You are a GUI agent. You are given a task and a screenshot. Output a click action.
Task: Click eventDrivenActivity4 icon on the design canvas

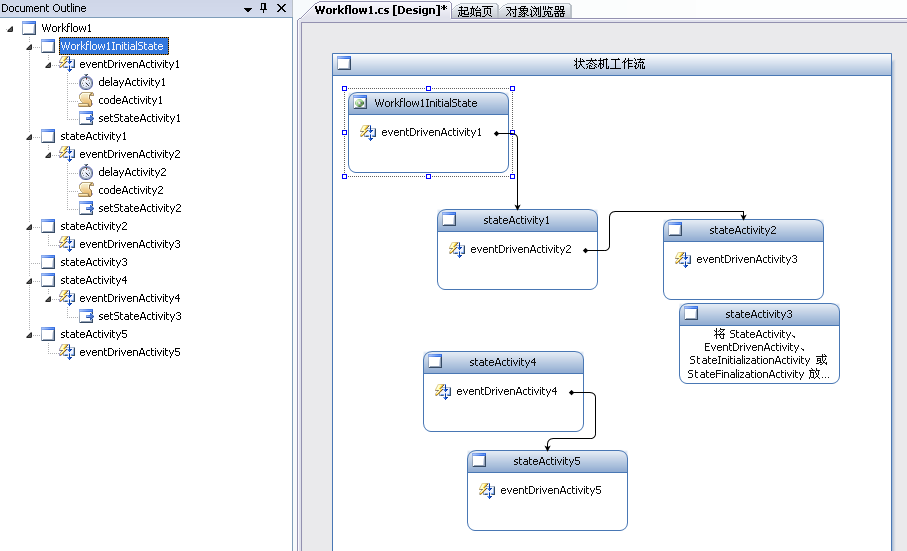443,391
